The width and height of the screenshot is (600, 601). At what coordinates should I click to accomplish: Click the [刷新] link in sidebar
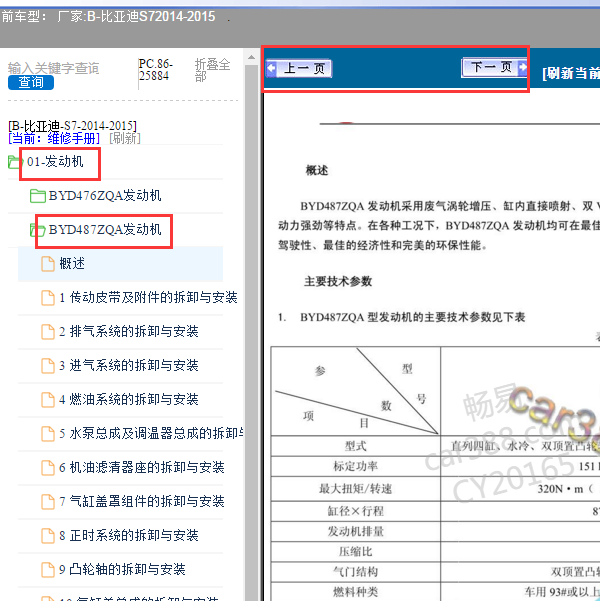click(x=125, y=138)
